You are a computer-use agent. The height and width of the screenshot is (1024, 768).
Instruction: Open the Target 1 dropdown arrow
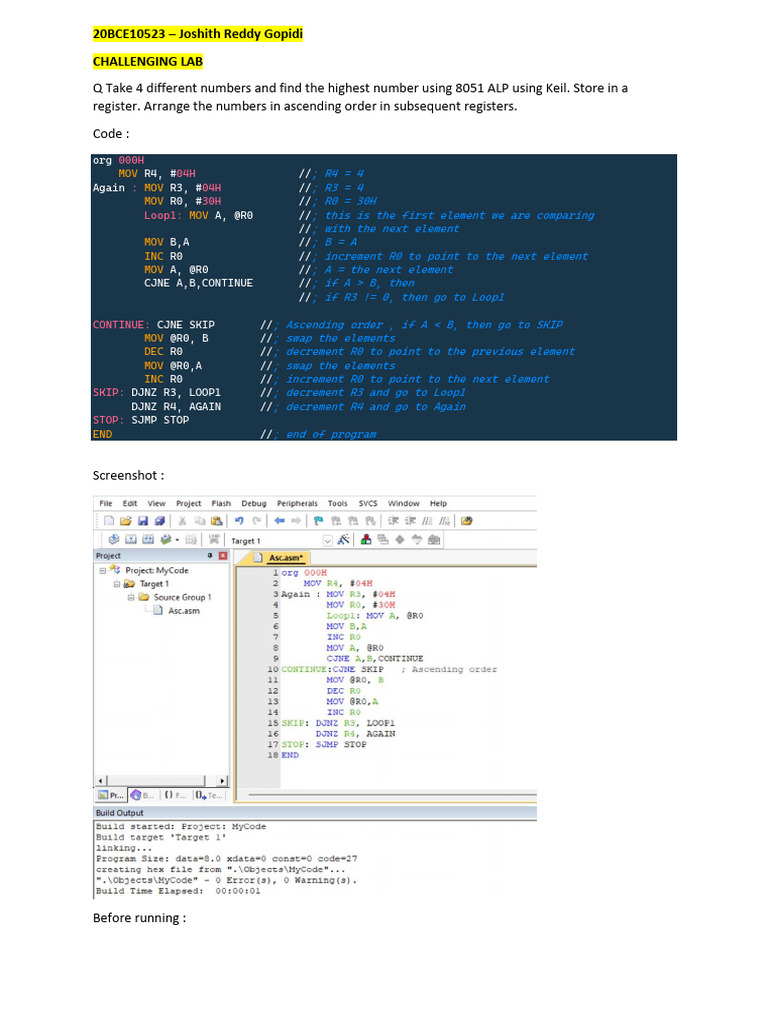click(x=327, y=541)
